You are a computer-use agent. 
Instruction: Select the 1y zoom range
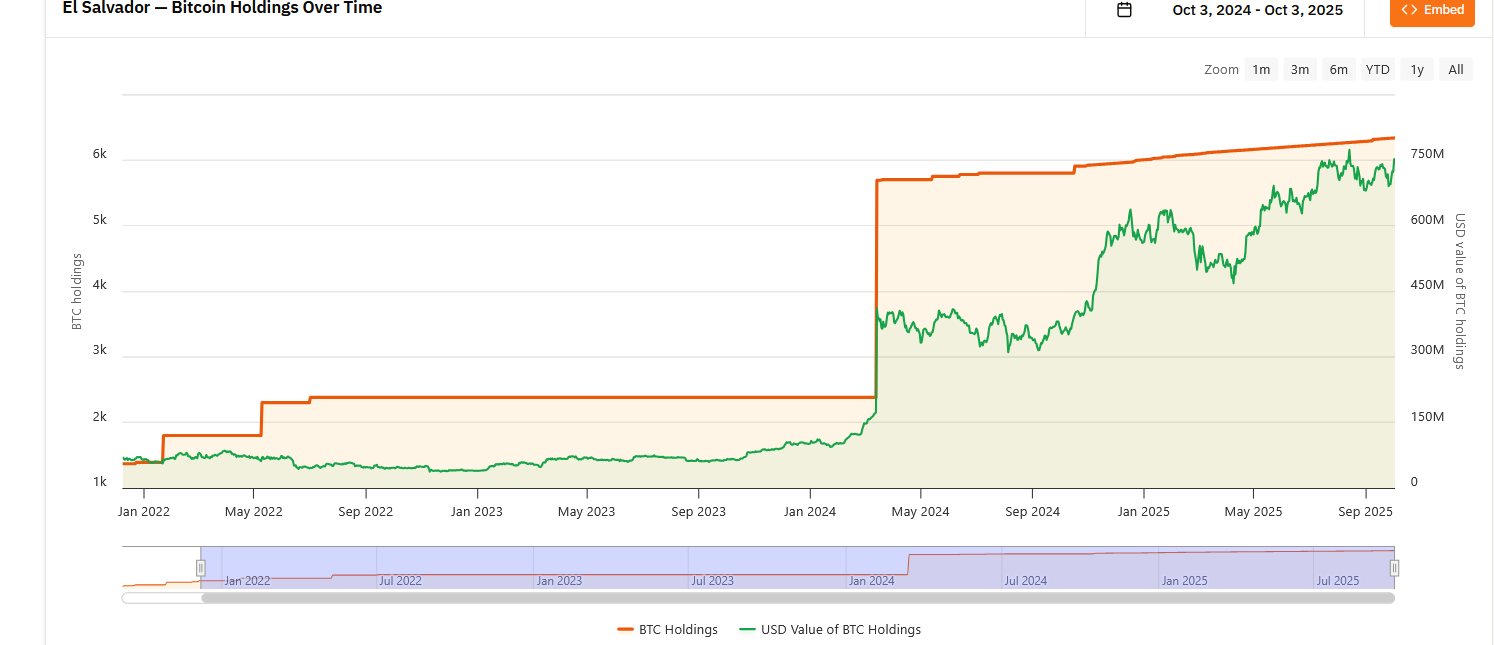(x=1417, y=69)
